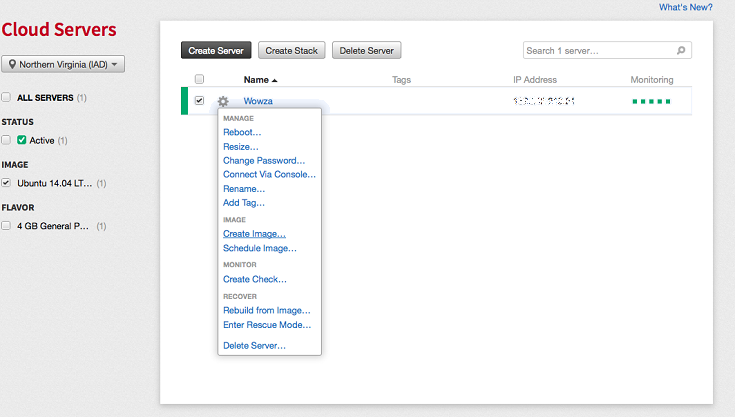The height and width of the screenshot is (417, 735).
Task: Choose Create Image from the menu
Action: coord(254,234)
